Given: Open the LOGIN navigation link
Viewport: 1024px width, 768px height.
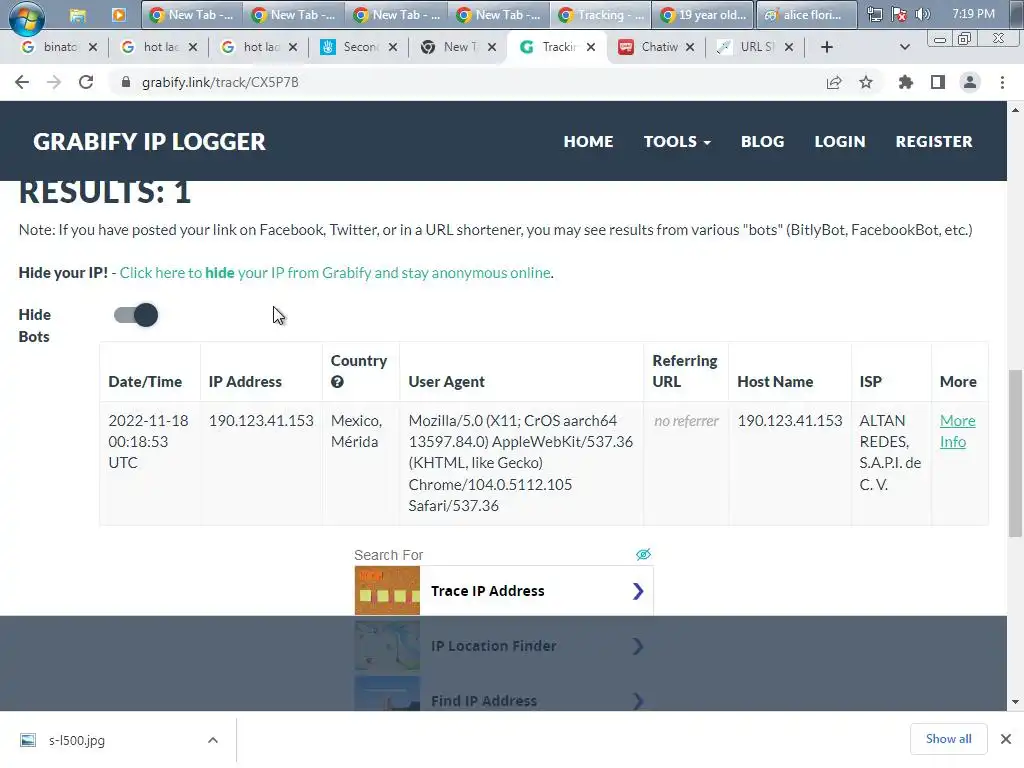Looking at the screenshot, I should [x=840, y=142].
